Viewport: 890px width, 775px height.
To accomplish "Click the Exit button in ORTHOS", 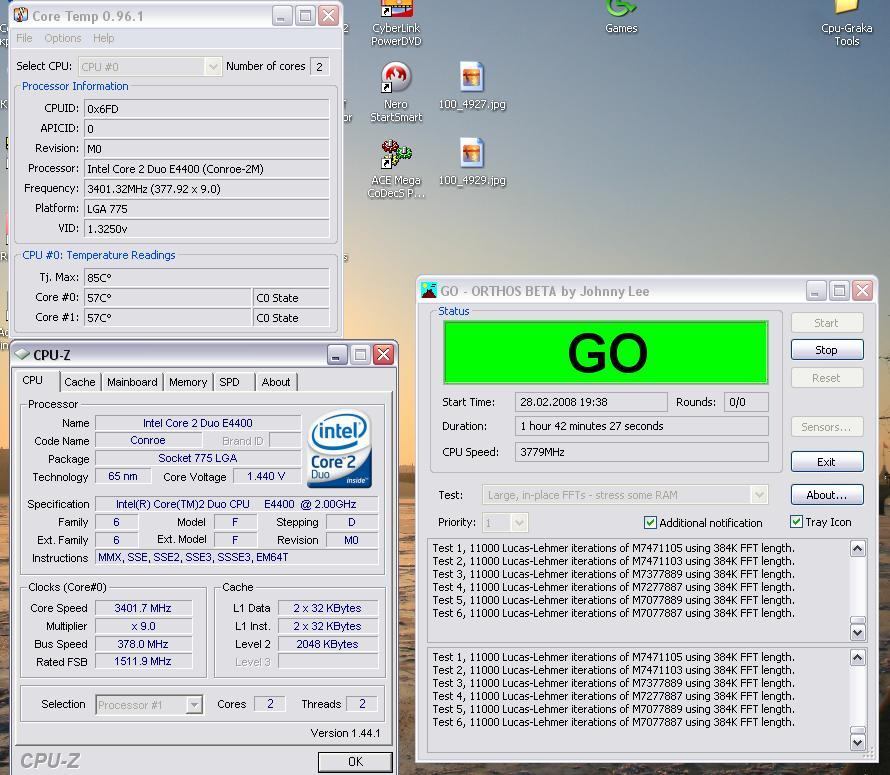I will [827, 462].
